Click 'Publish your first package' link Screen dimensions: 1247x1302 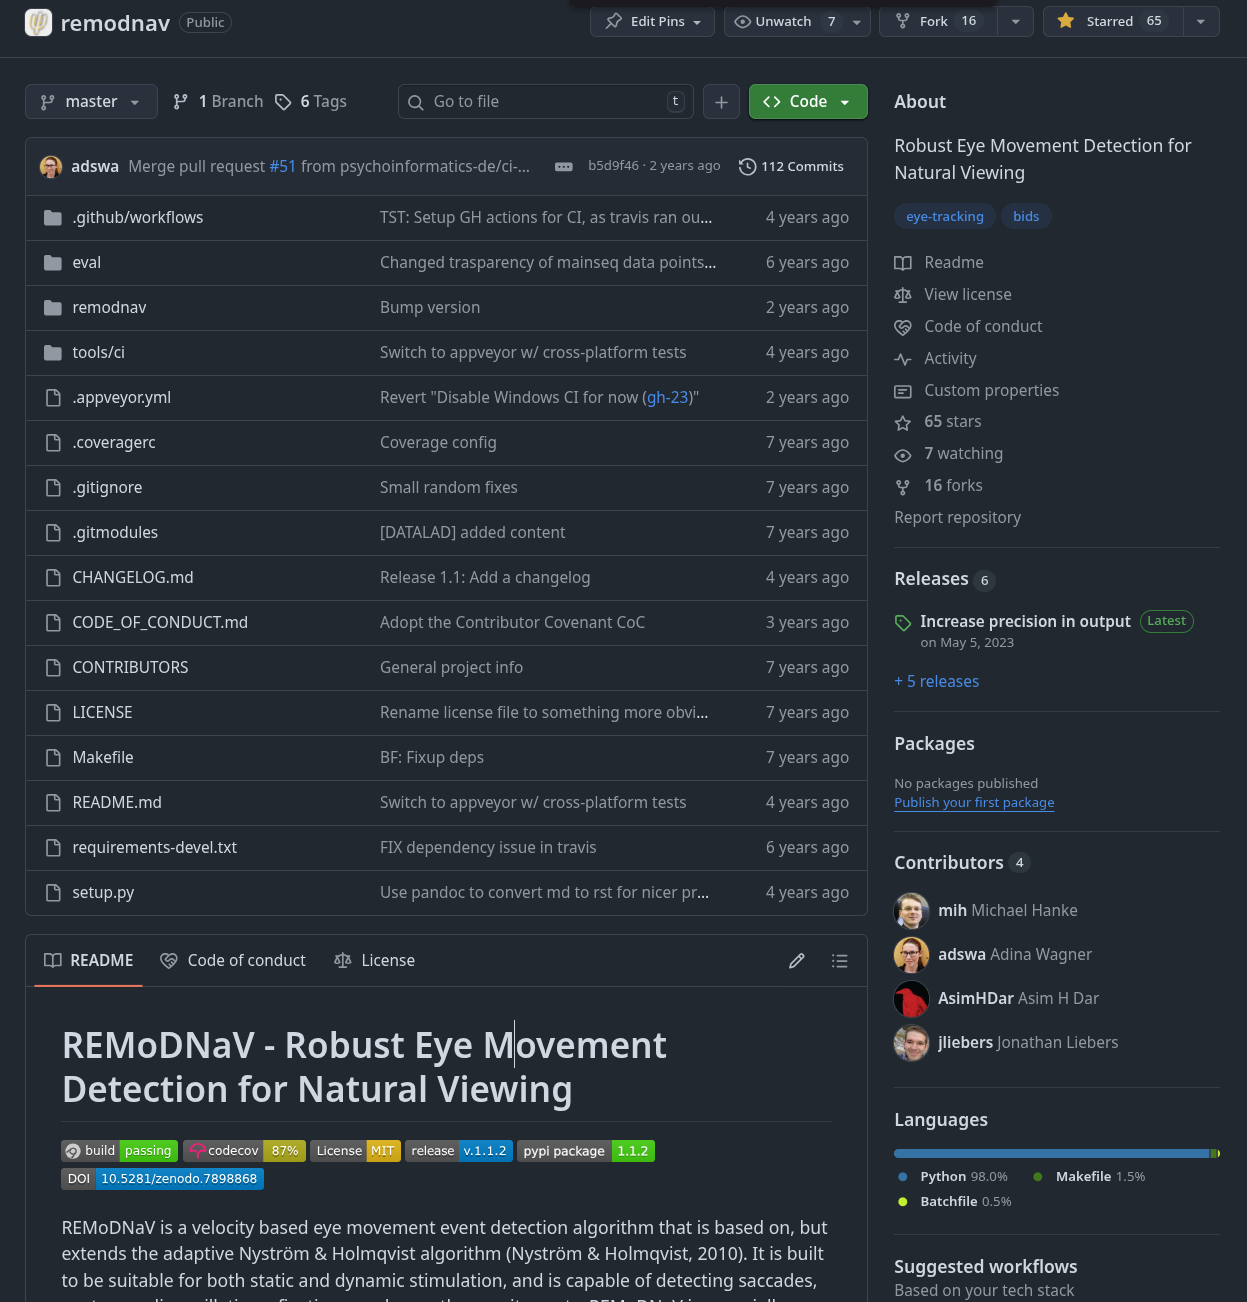tap(973, 802)
